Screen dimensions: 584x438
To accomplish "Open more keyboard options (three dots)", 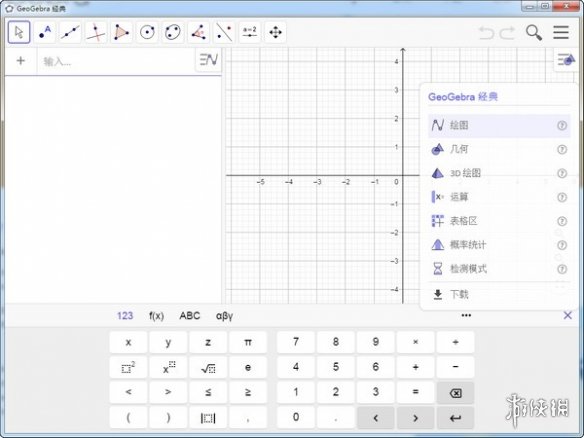I will (x=466, y=315).
